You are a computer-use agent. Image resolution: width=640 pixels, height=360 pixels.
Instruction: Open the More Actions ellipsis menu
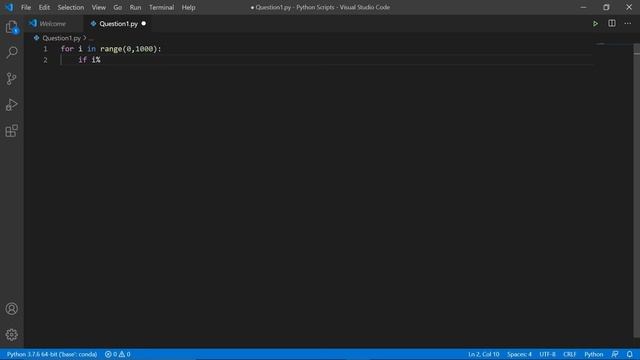628,24
